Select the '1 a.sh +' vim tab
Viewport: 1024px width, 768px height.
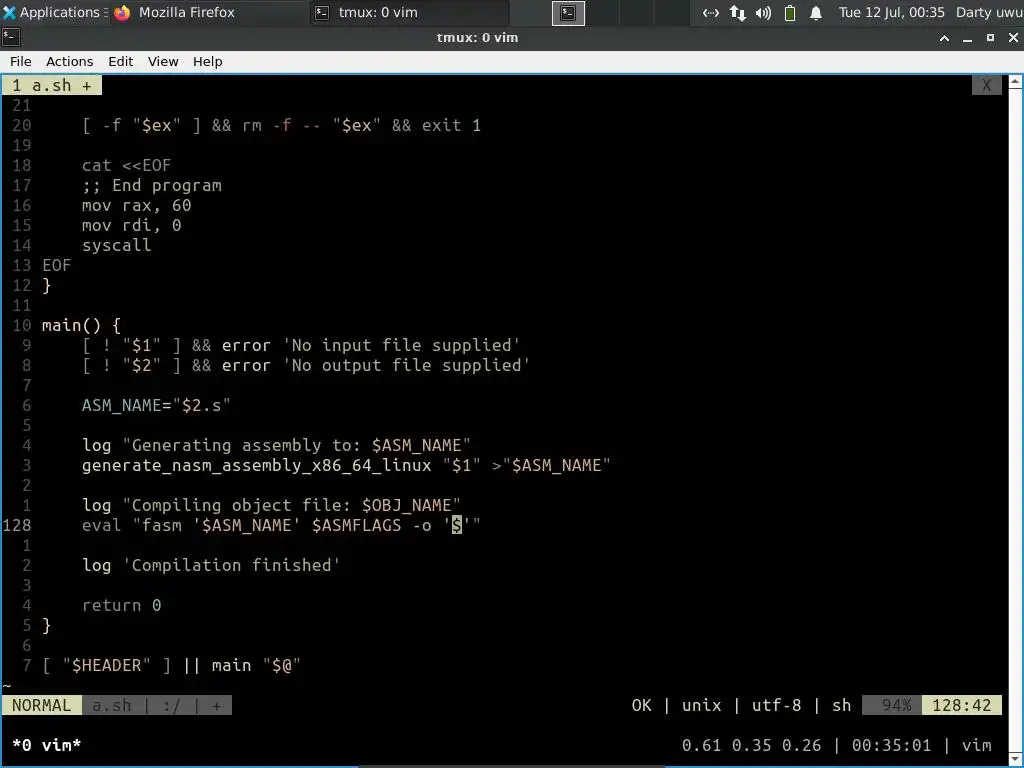[52, 86]
